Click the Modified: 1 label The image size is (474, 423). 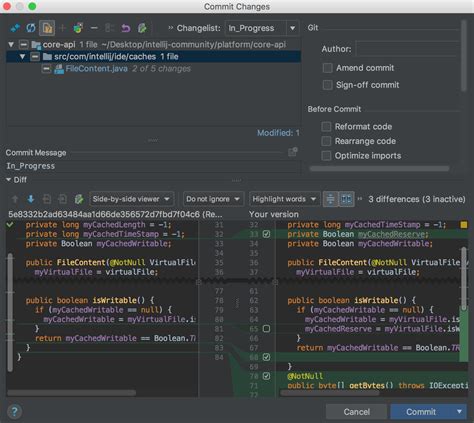(x=278, y=133)
